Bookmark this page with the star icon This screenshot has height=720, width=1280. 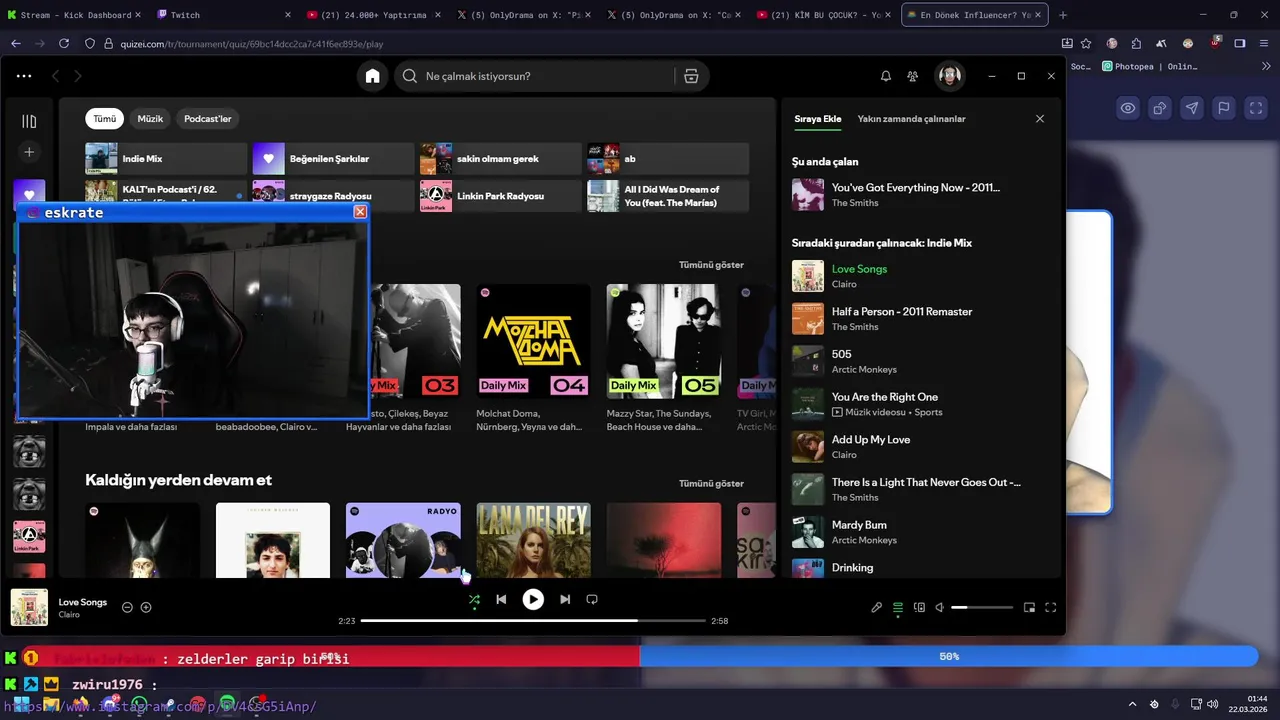1085,44
